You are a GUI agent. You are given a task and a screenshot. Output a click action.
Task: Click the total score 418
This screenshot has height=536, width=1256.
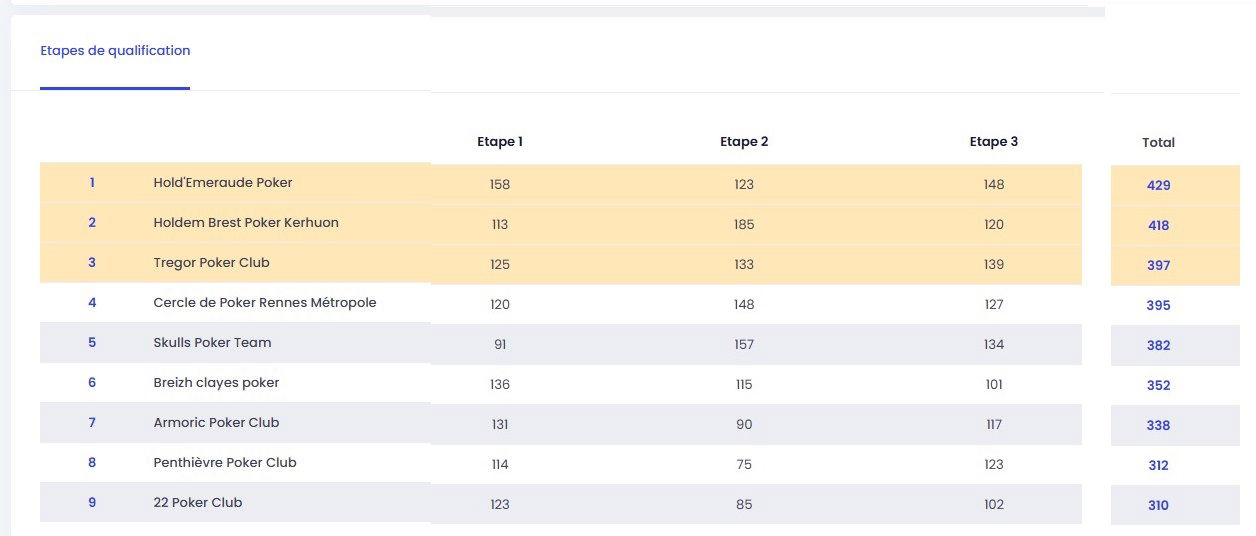(1158, 226)
